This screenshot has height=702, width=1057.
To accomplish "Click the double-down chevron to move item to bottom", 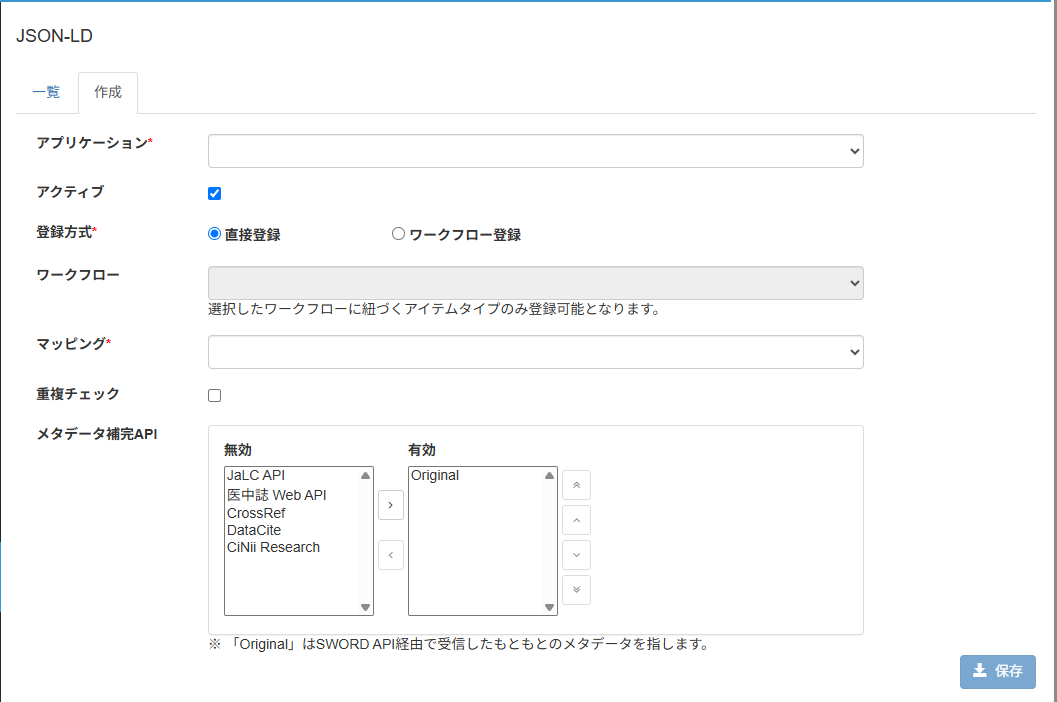I will click(x=576, y=590).
